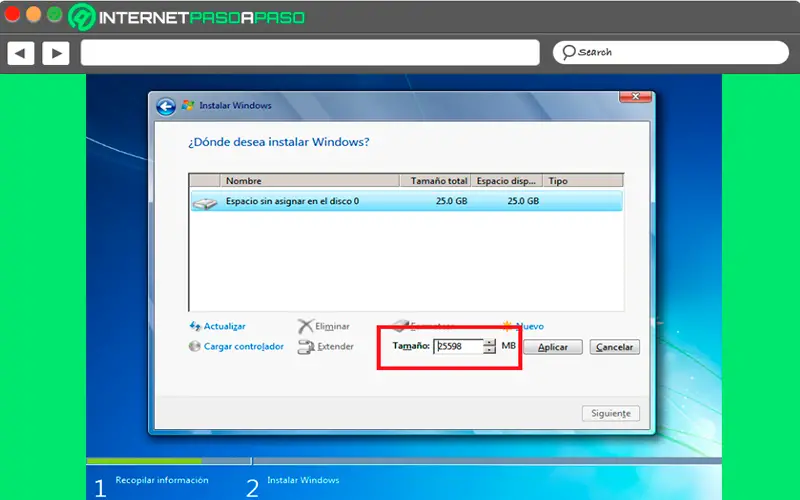
Task: Click the browser address bar
Action: click(310, 53)
